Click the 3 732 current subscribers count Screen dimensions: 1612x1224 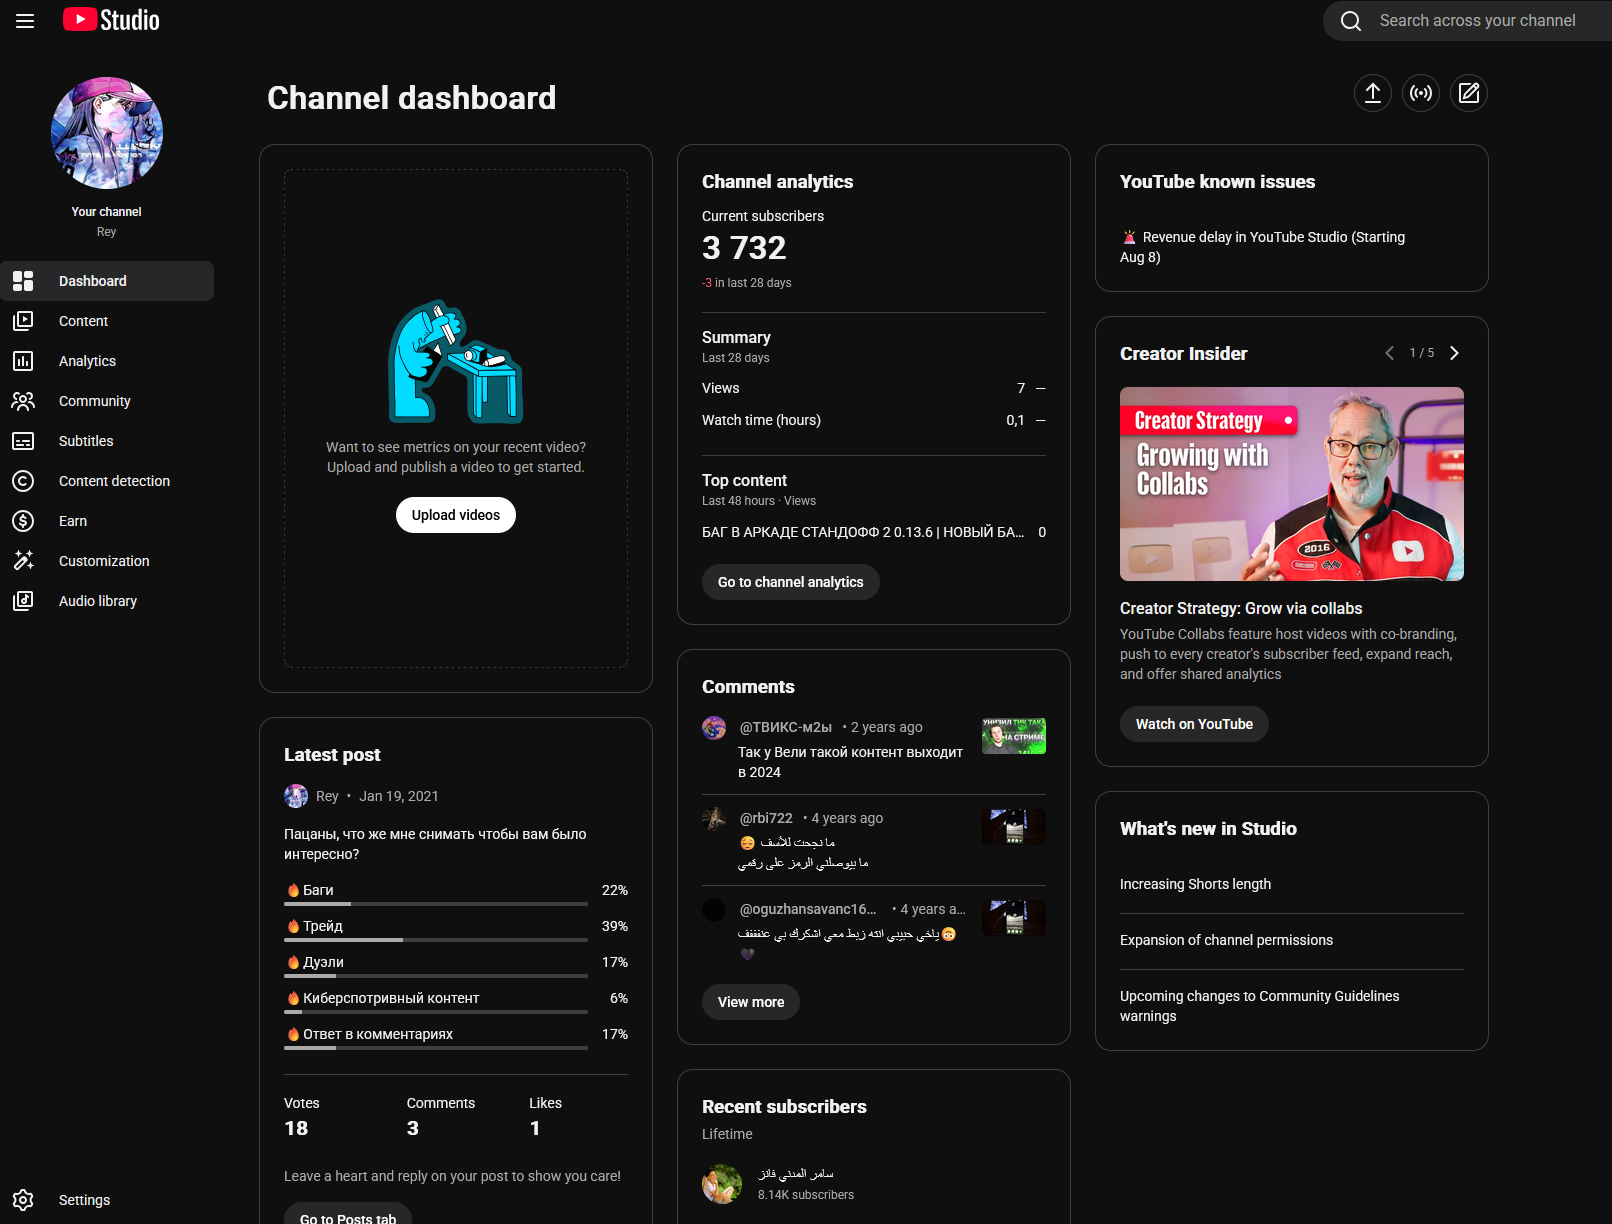click(x=744, y=247)
